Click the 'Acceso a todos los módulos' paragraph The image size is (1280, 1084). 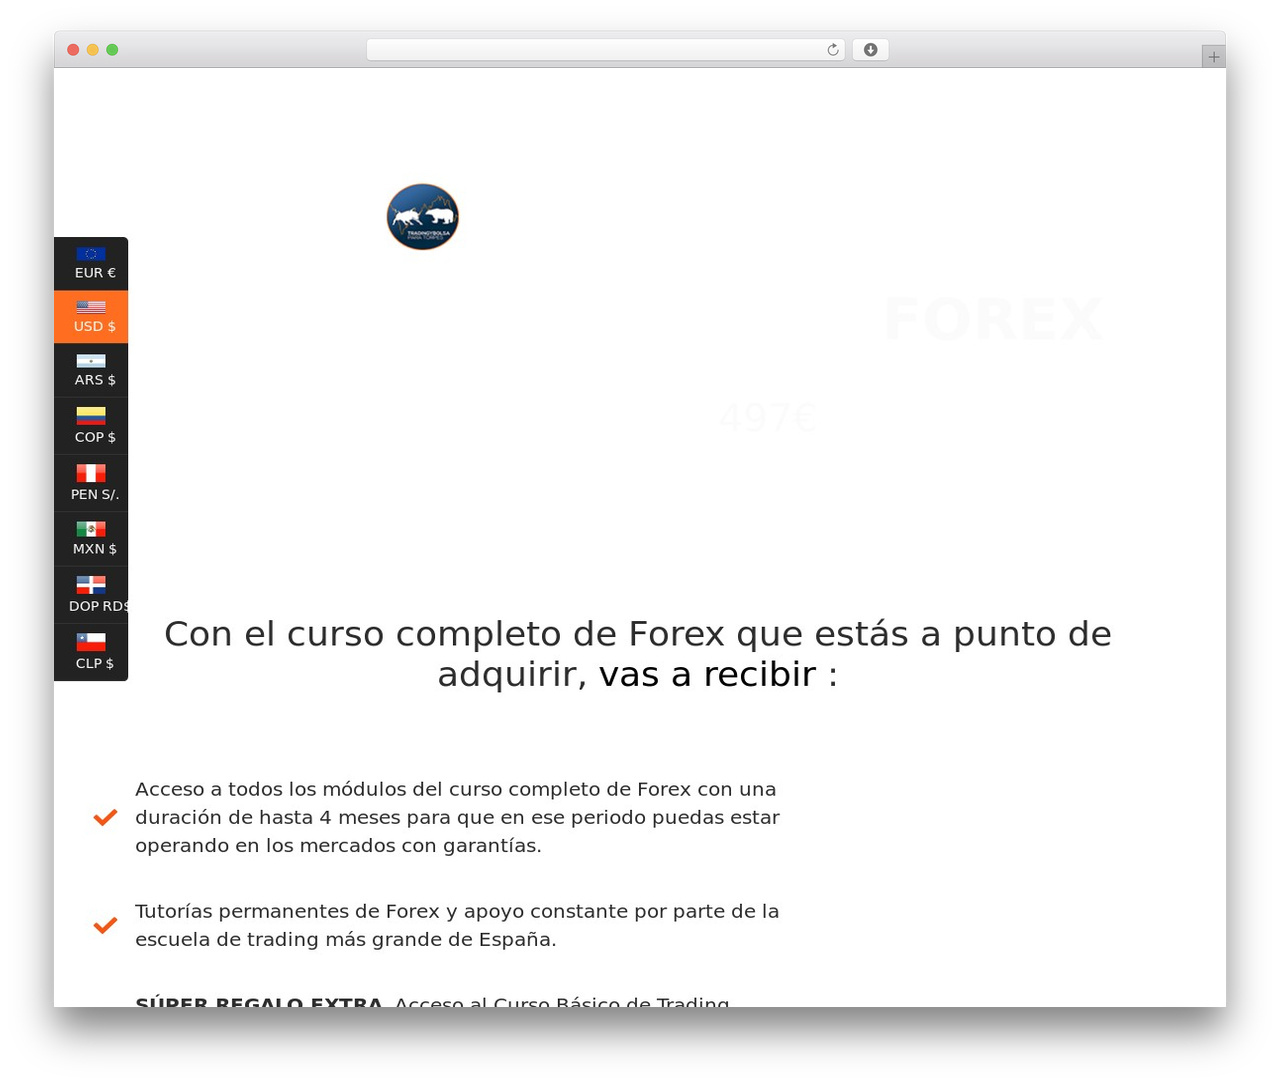[458, 817]
